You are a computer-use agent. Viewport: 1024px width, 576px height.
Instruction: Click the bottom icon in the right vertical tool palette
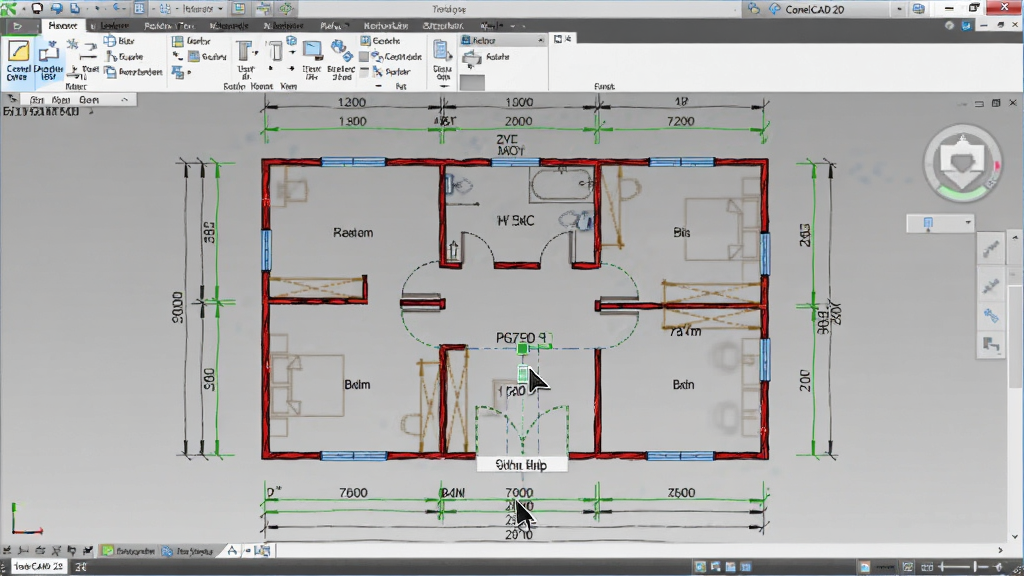coord(991,344)
